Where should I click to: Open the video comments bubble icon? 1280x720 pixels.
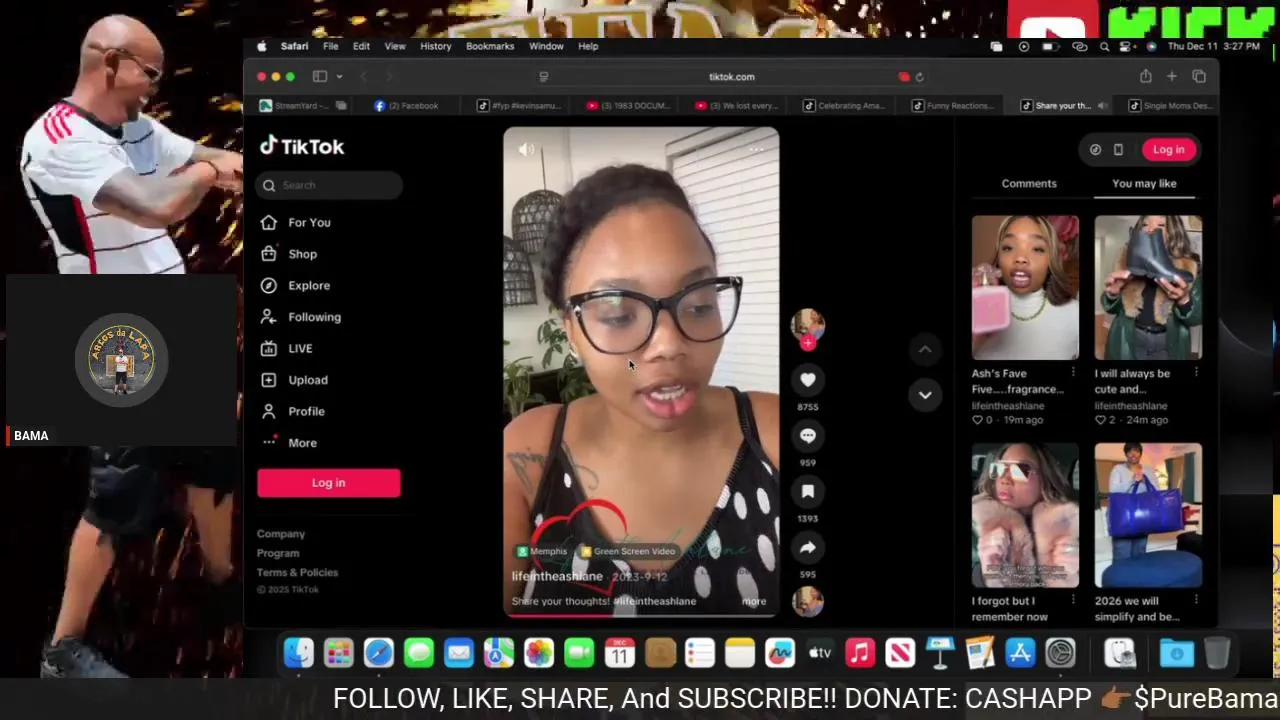click(808, 436)
